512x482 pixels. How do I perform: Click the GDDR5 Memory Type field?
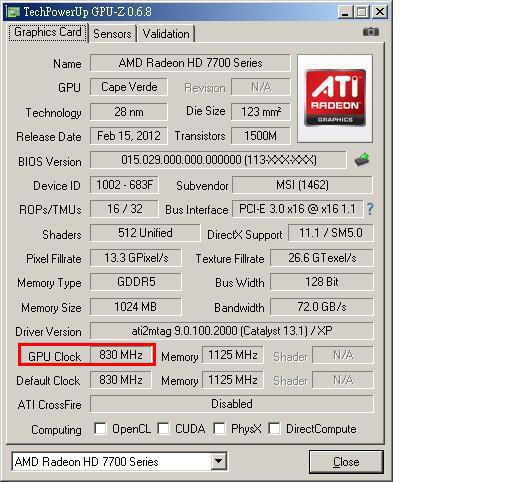(x=136, y=282)
